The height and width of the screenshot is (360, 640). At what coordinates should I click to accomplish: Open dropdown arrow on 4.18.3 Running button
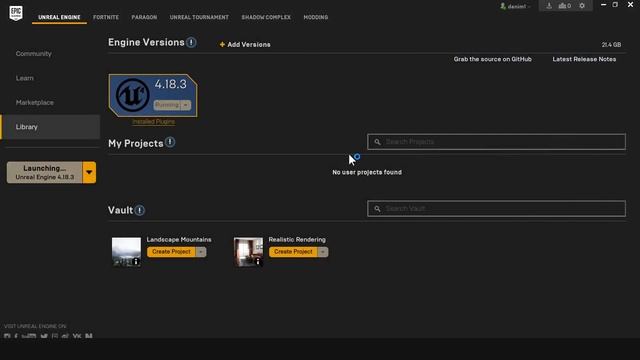tap(185, 105)
